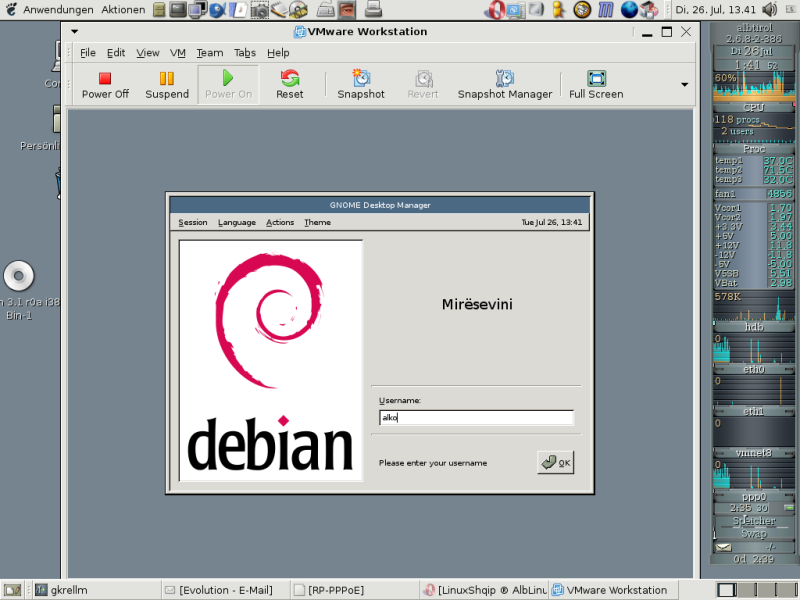Select VMware Workstation taskbar button
The height and width of the screenshot is (600, 800).
[x=614, y=590]
